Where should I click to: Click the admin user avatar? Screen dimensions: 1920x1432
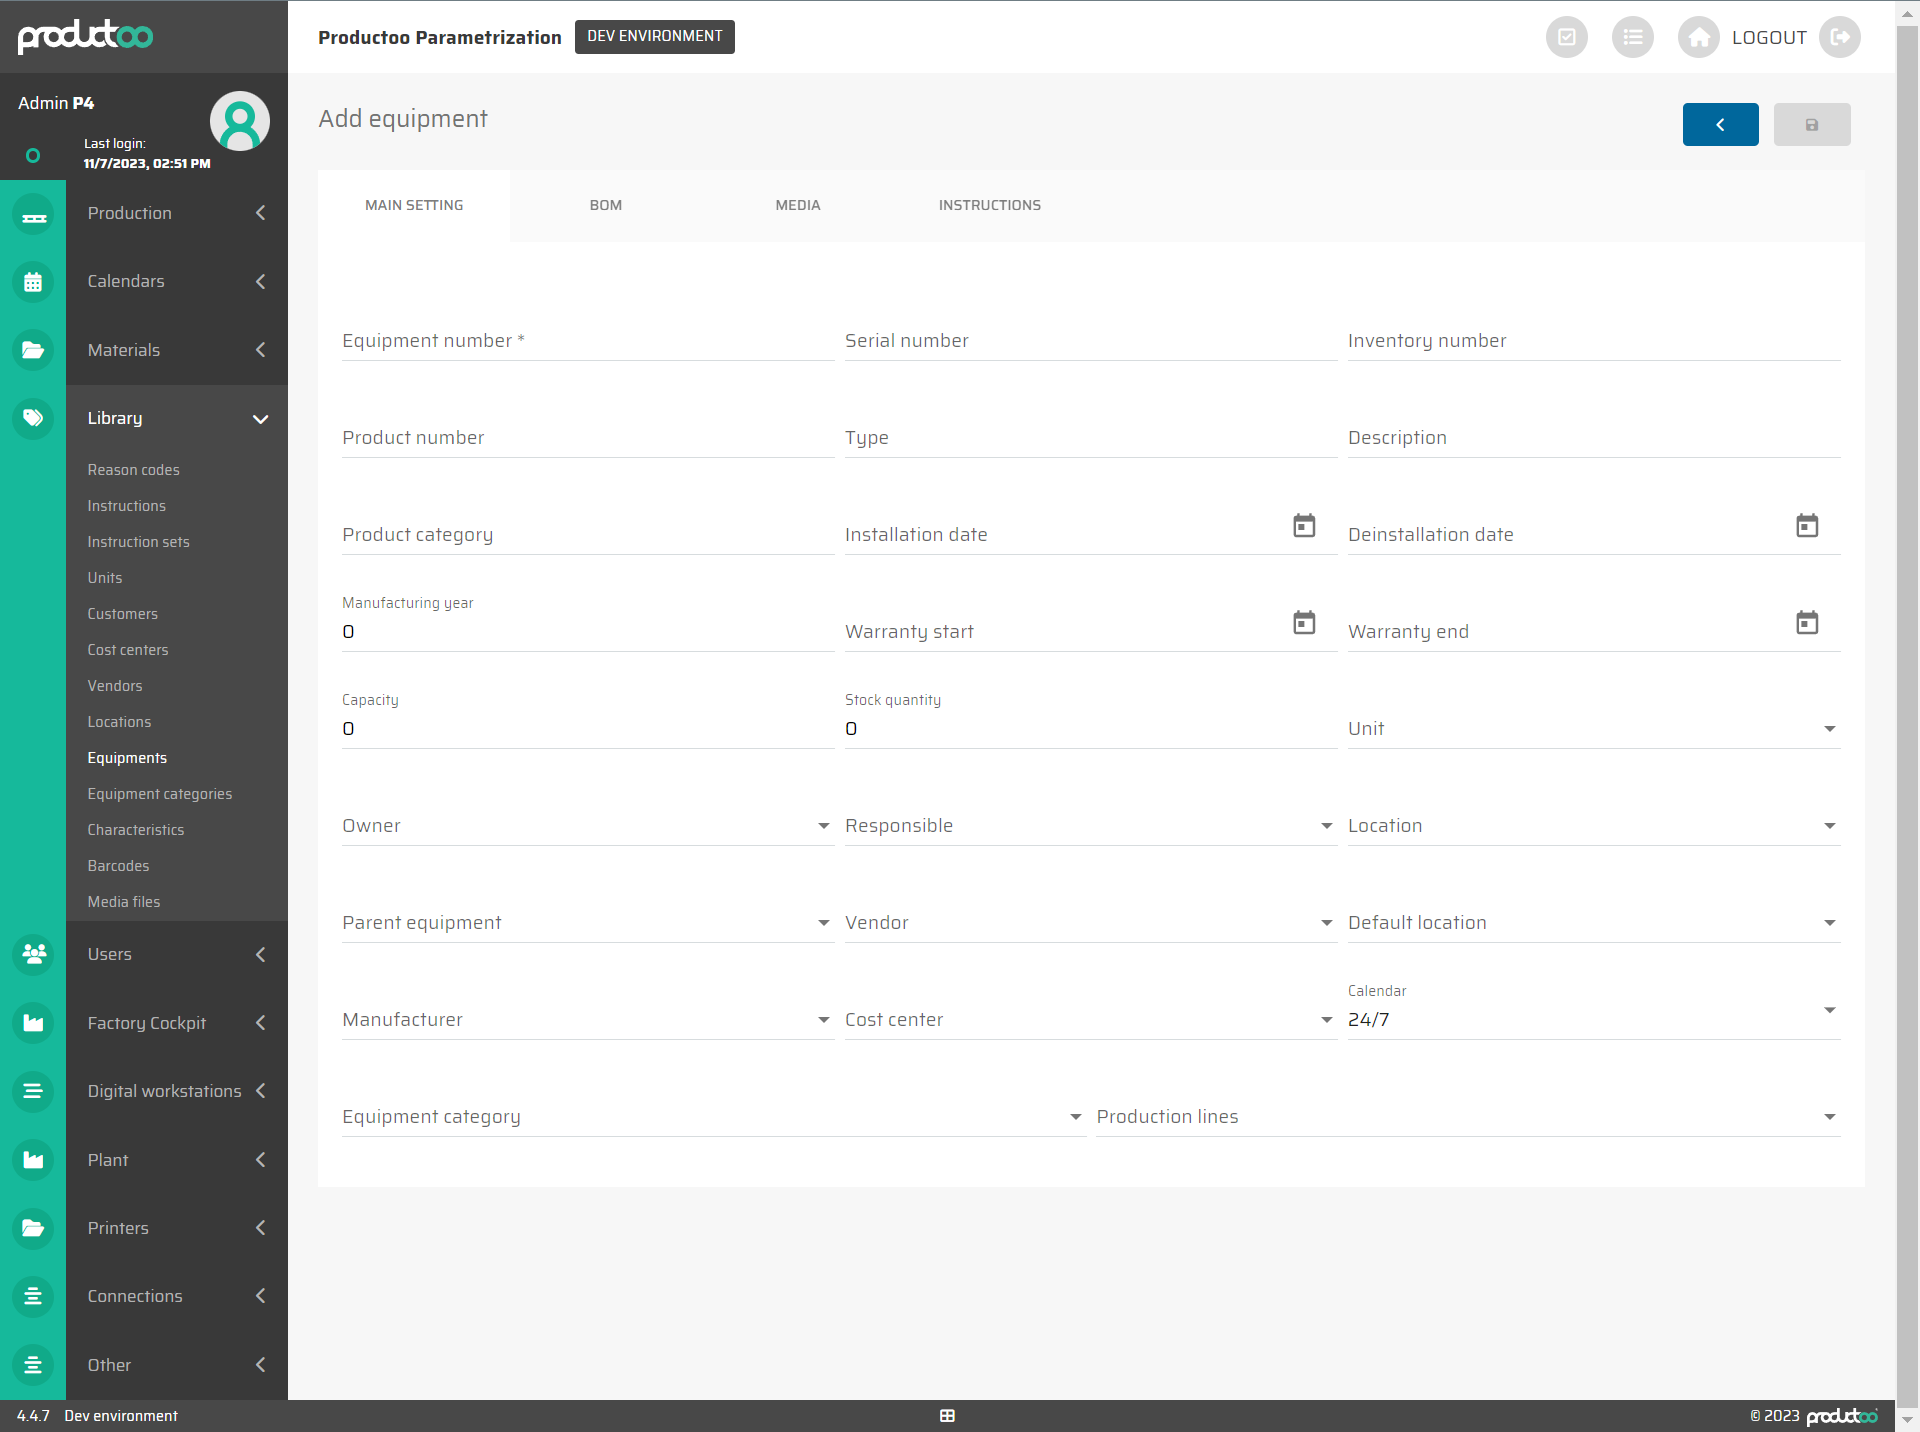click(239, 122)
